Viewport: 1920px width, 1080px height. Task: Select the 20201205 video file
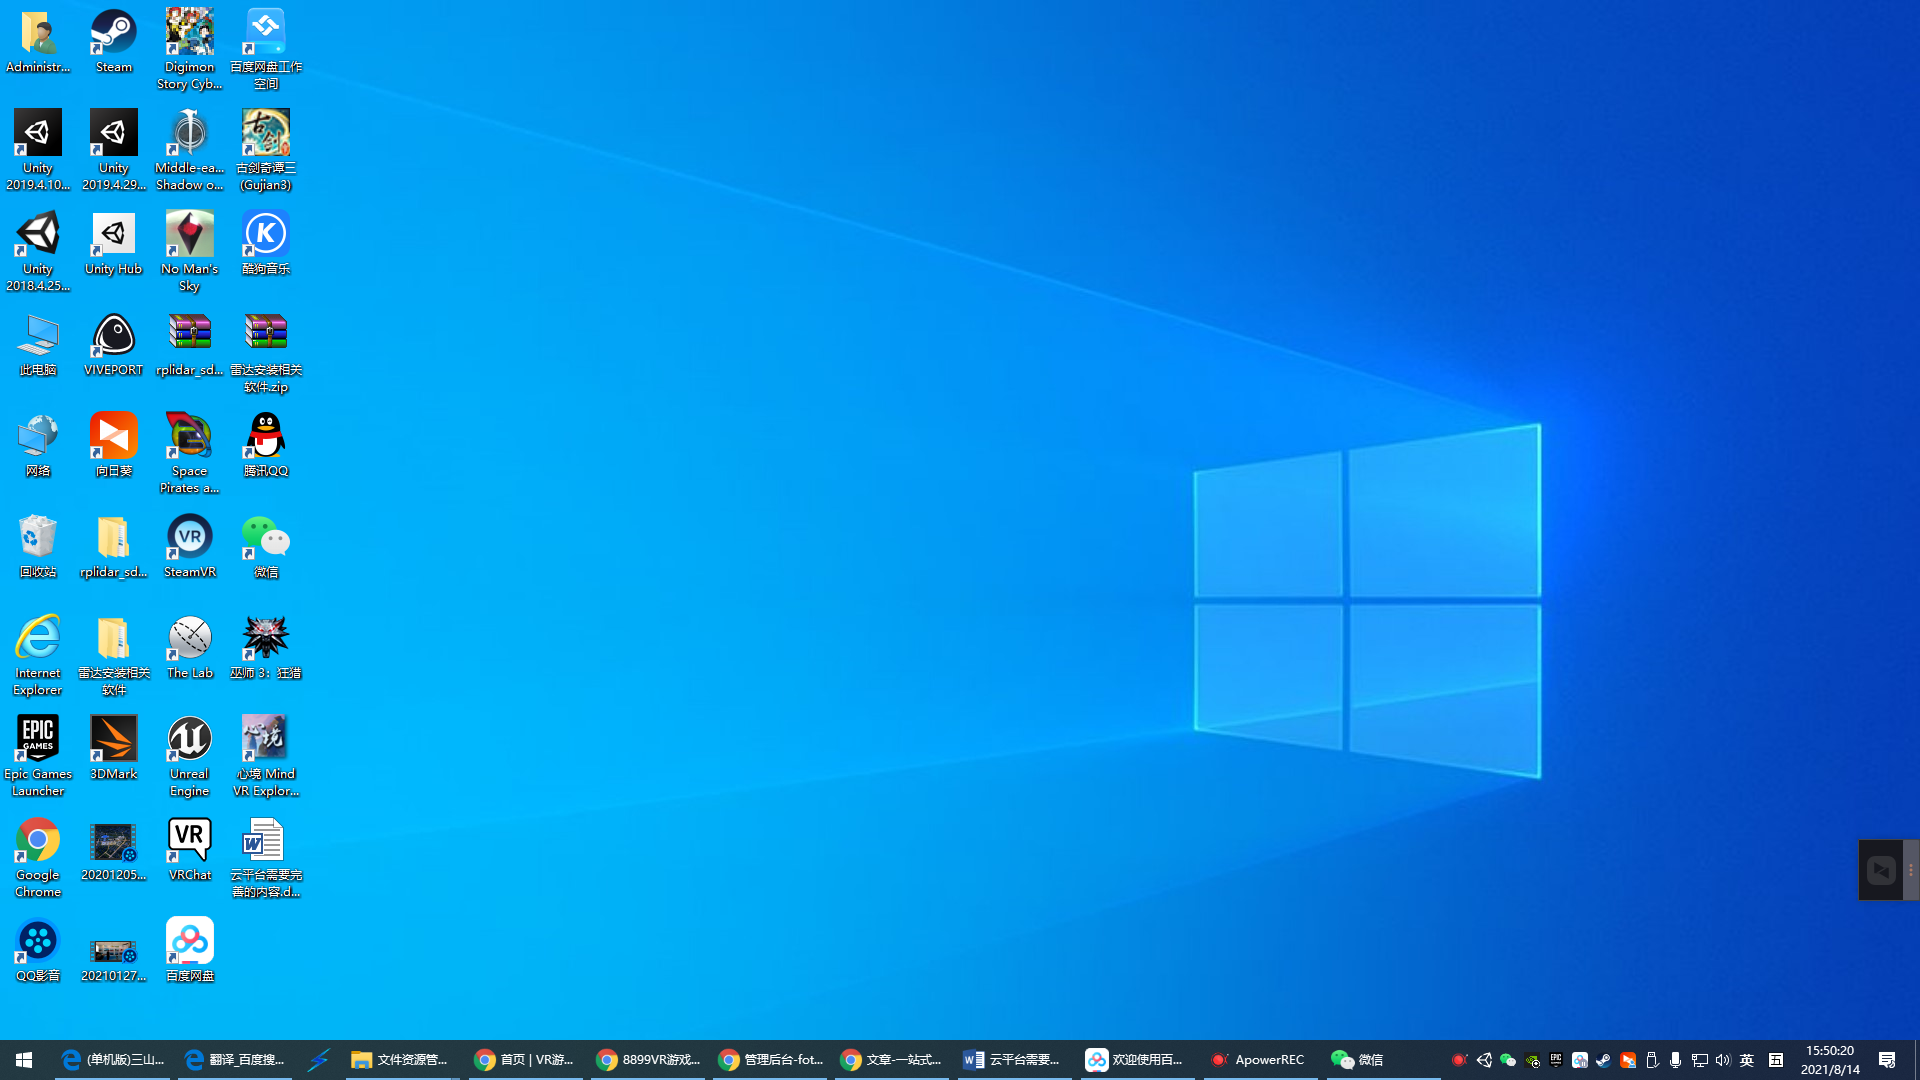113,850
